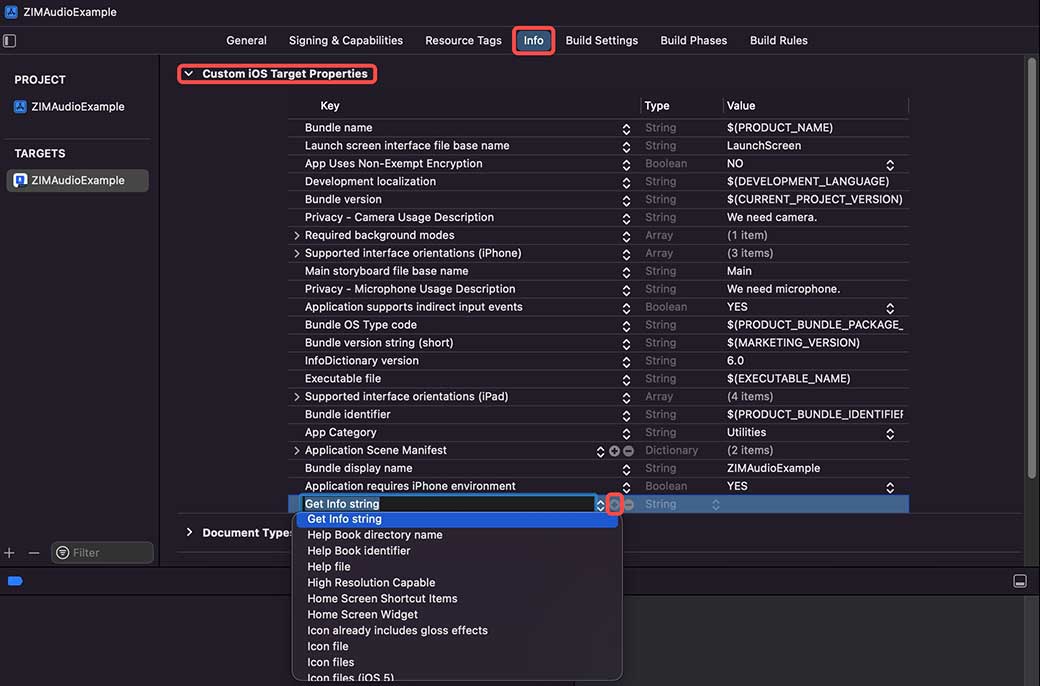Toggle the debug area with the bottom-right icon

tap(1020, 580)
